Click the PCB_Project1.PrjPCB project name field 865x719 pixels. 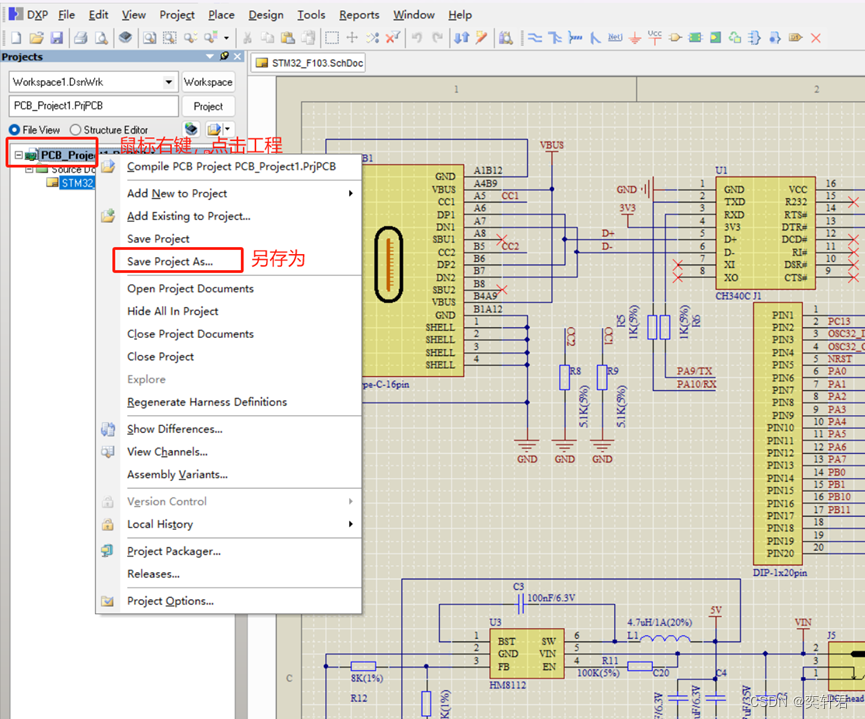[x=93, y=106]
